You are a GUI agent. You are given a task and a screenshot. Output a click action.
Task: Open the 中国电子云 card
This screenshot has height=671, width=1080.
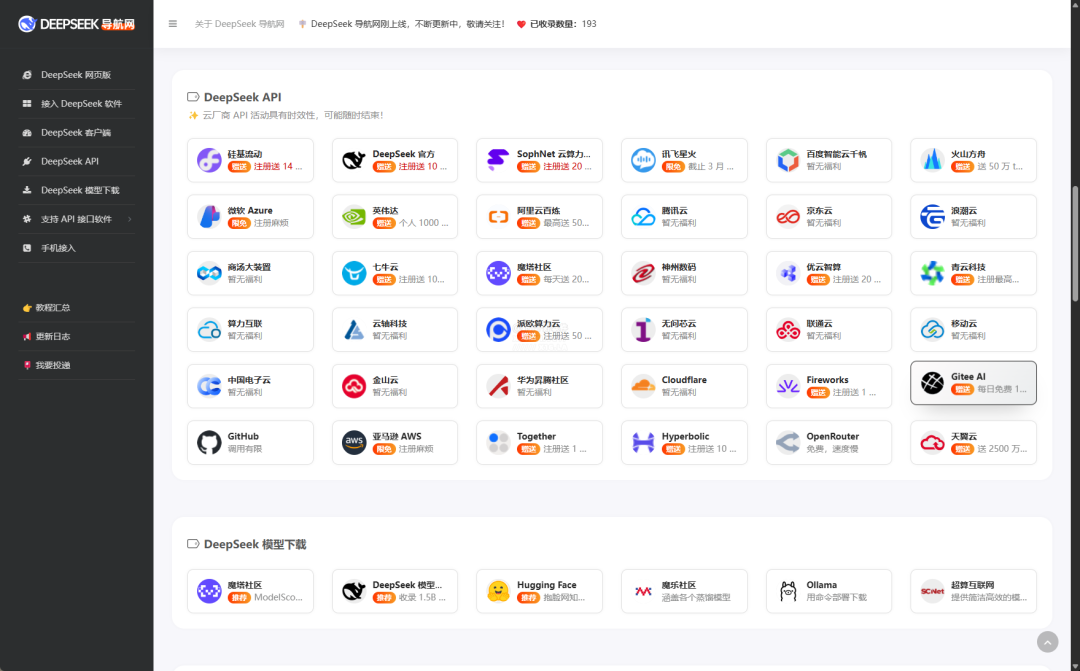point(250,386)
